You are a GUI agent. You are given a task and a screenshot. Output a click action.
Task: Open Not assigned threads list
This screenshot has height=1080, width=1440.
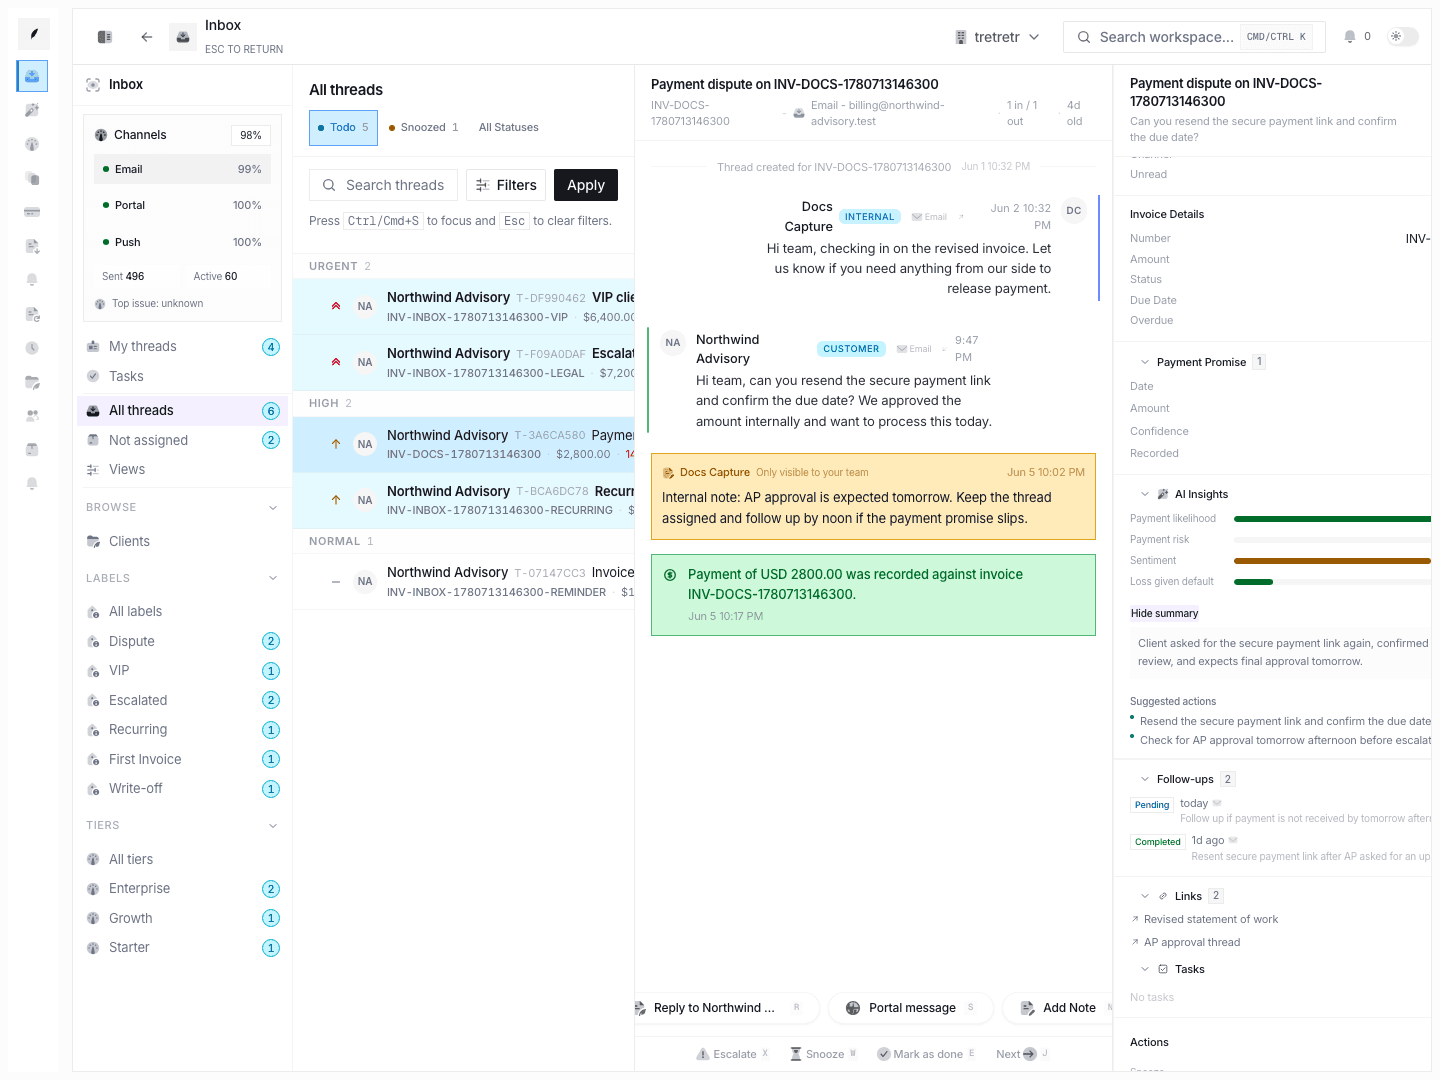coord(182,440)
